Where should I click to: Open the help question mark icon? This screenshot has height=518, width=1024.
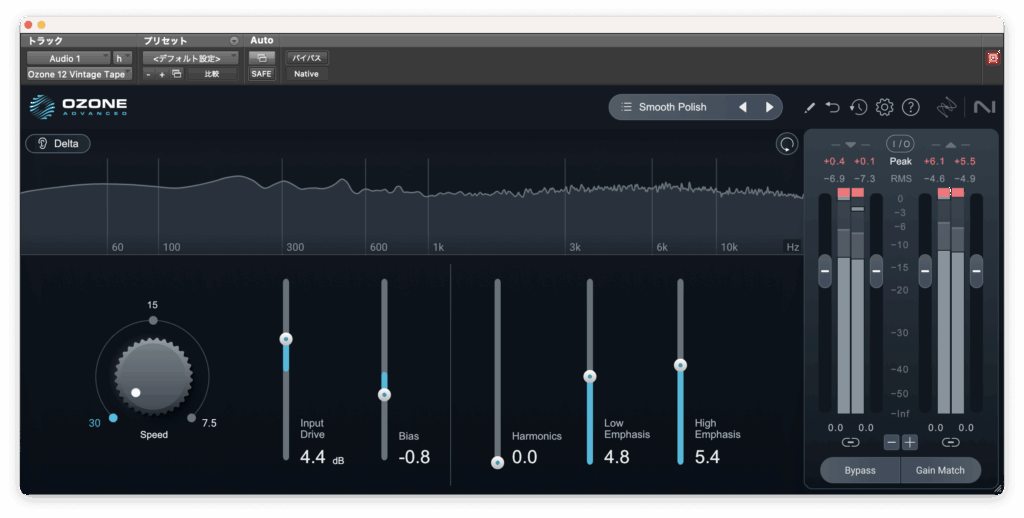pyautogui.click(x=910, y=107)
